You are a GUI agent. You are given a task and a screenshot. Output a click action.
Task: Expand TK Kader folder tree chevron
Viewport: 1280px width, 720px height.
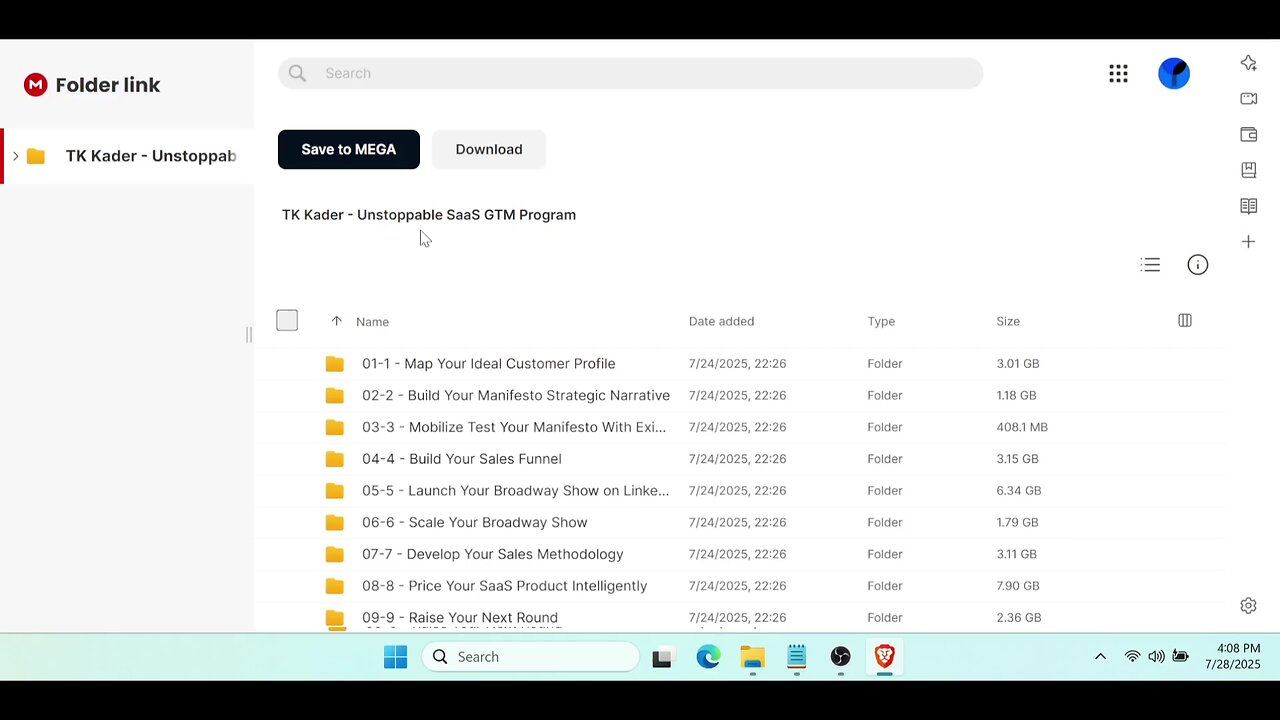[15, 156]
